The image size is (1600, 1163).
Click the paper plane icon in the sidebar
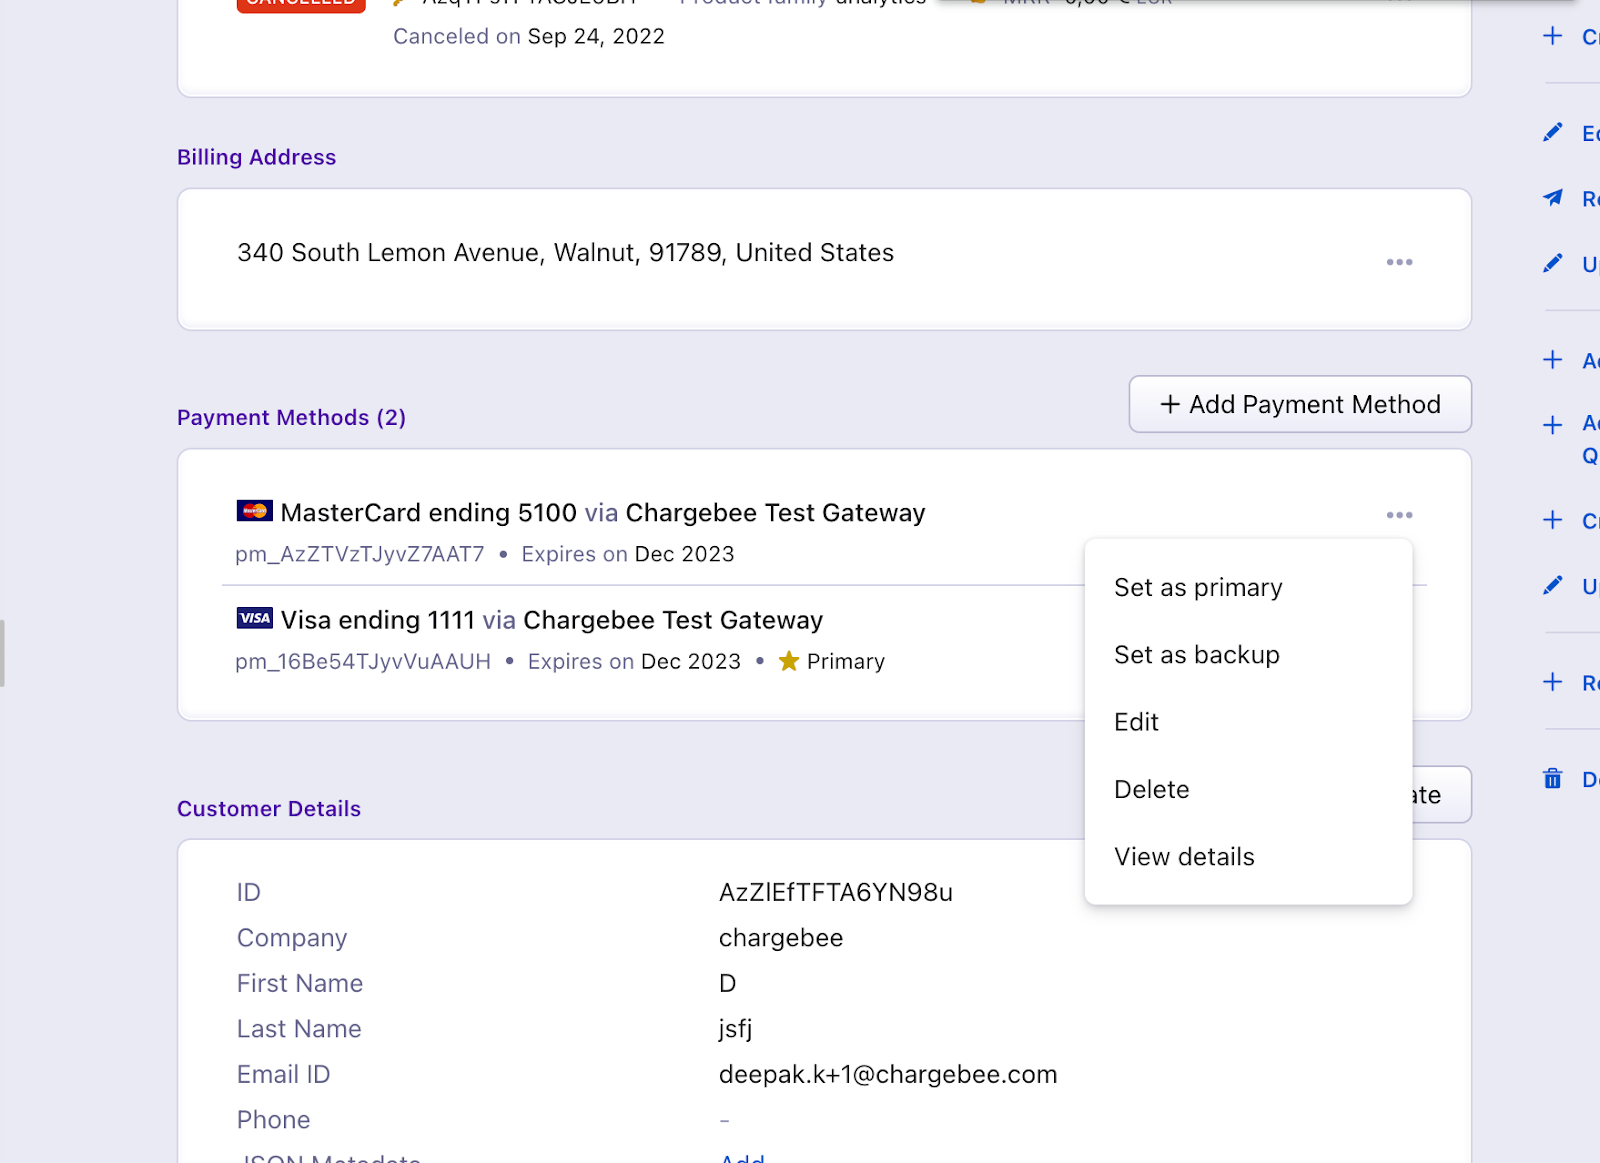point(1552,198)
